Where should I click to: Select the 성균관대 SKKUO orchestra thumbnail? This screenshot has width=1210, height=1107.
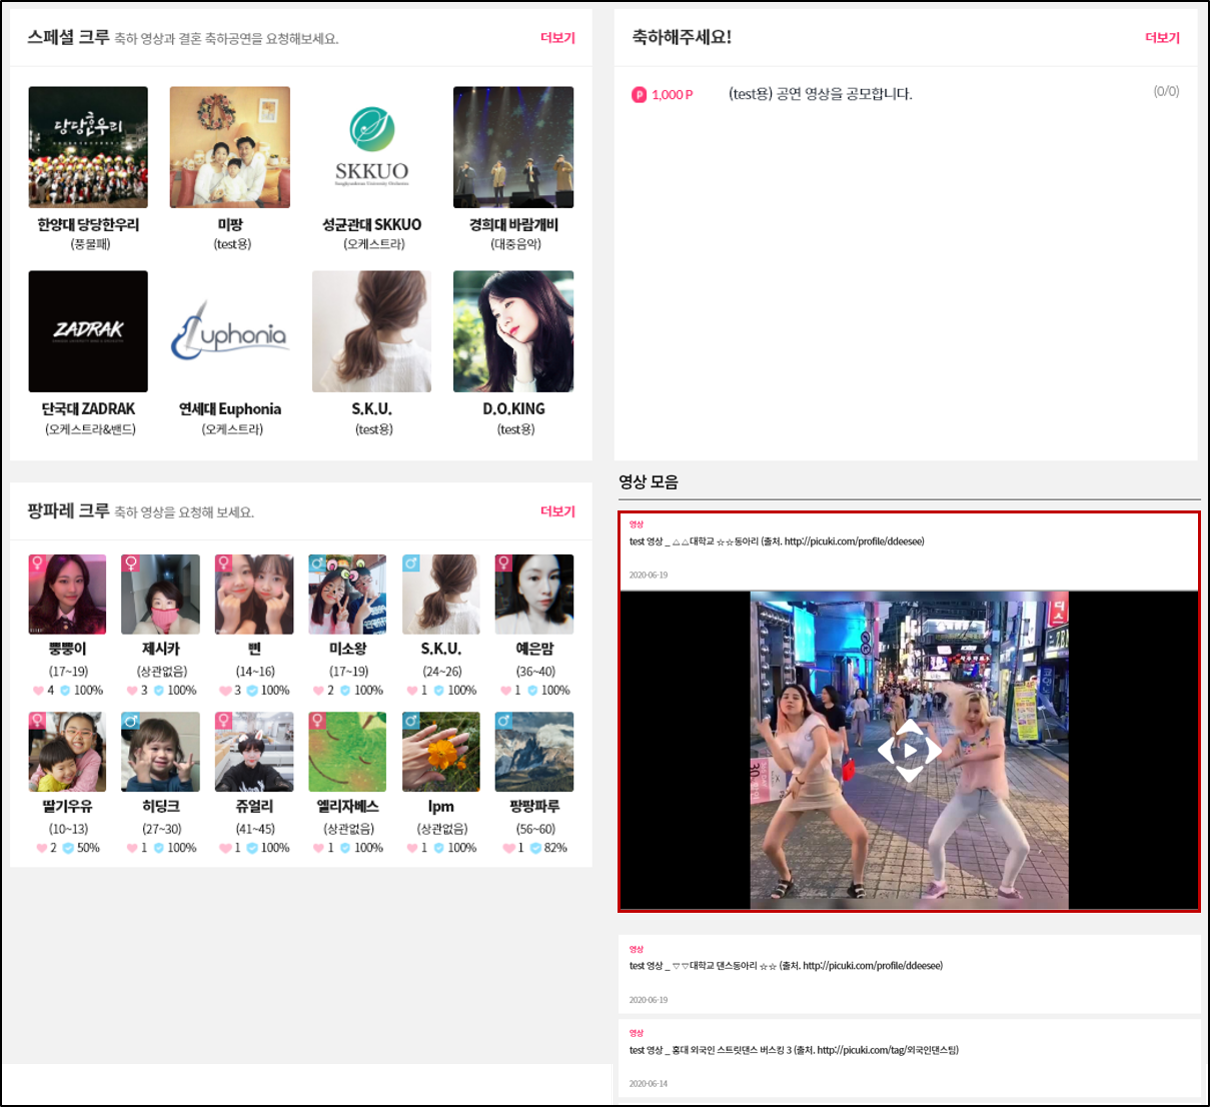371,147
